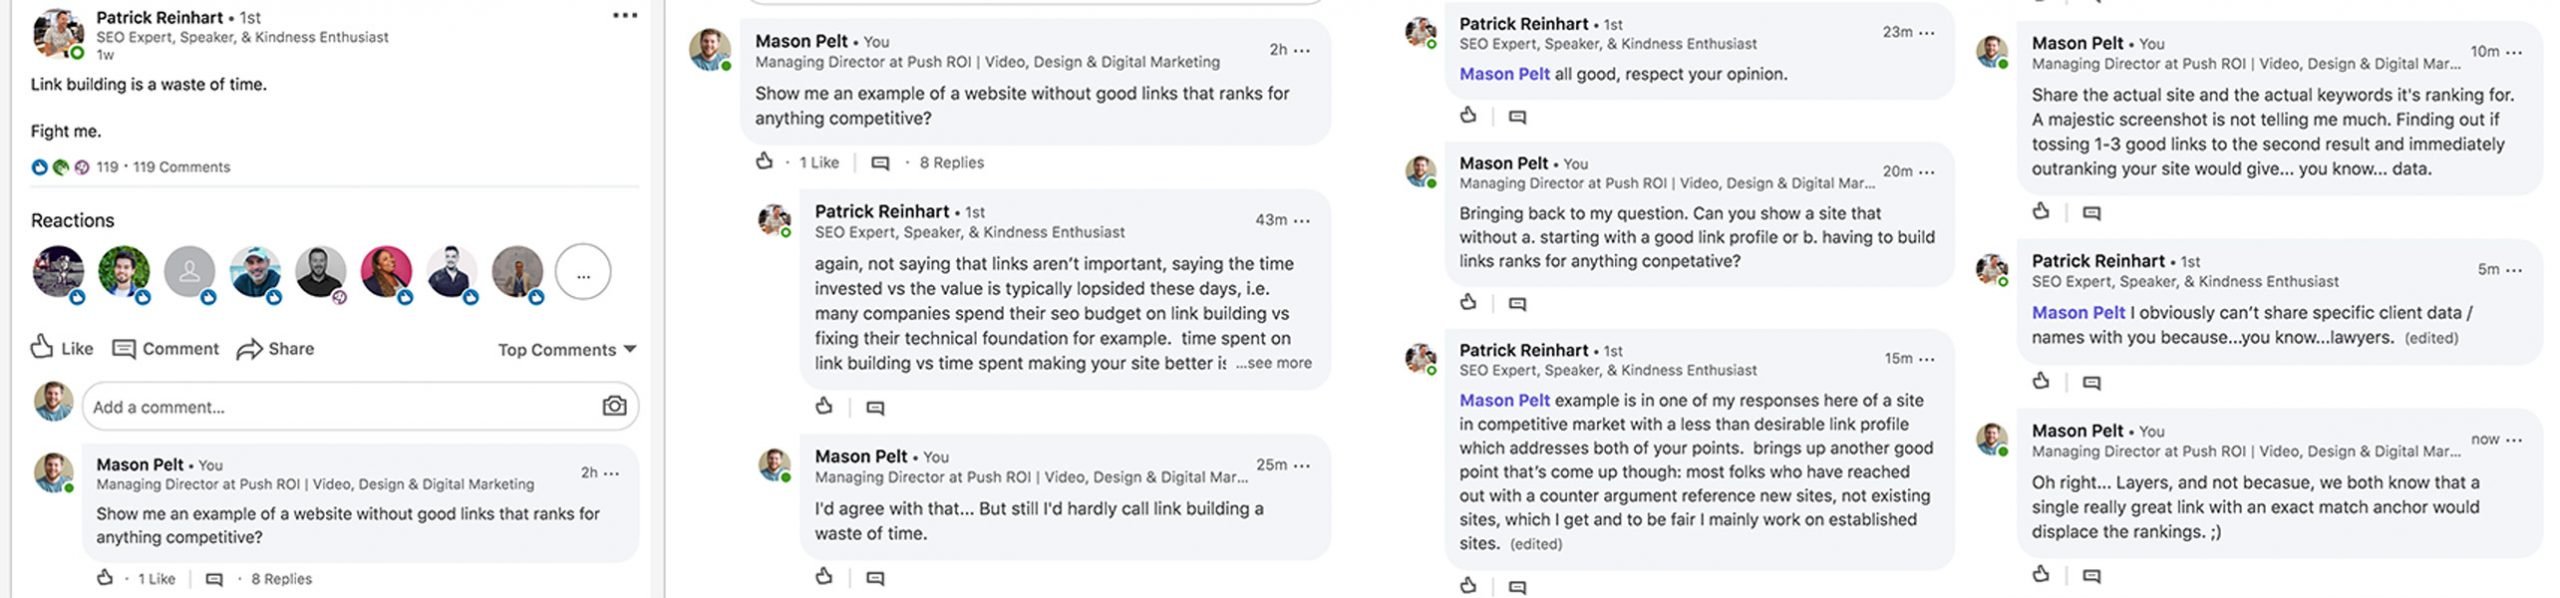Like the post using the thumbs-up Like button
This screenshot has height=598, width=2560.
click(62, 348)
